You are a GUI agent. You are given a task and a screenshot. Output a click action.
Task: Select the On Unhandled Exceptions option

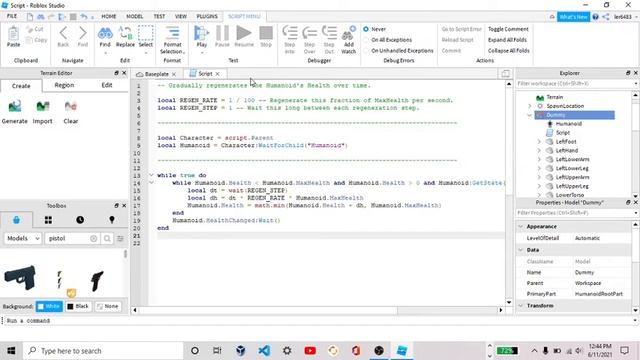point(366,51)
